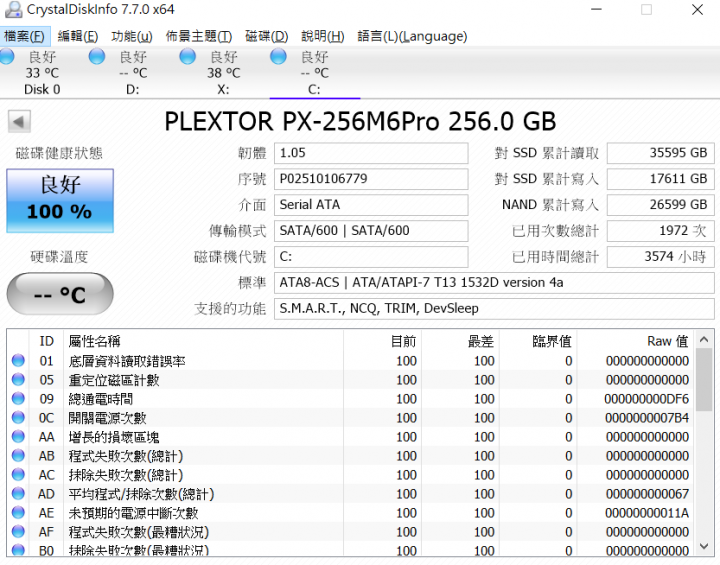Click NAND writes value 26599 GB
Viewport: 720px width, 565px height.
tap(661, 205)
